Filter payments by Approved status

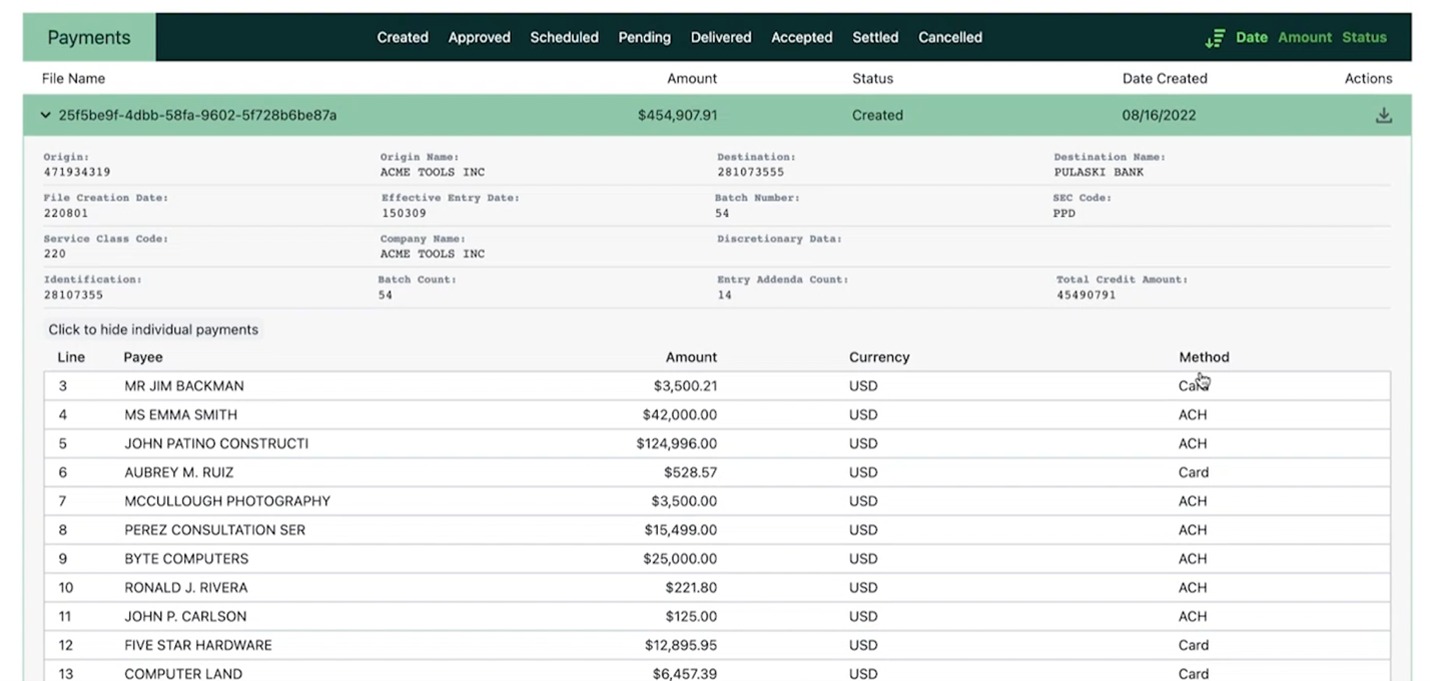pyautogui.click(x=479, y=37)
